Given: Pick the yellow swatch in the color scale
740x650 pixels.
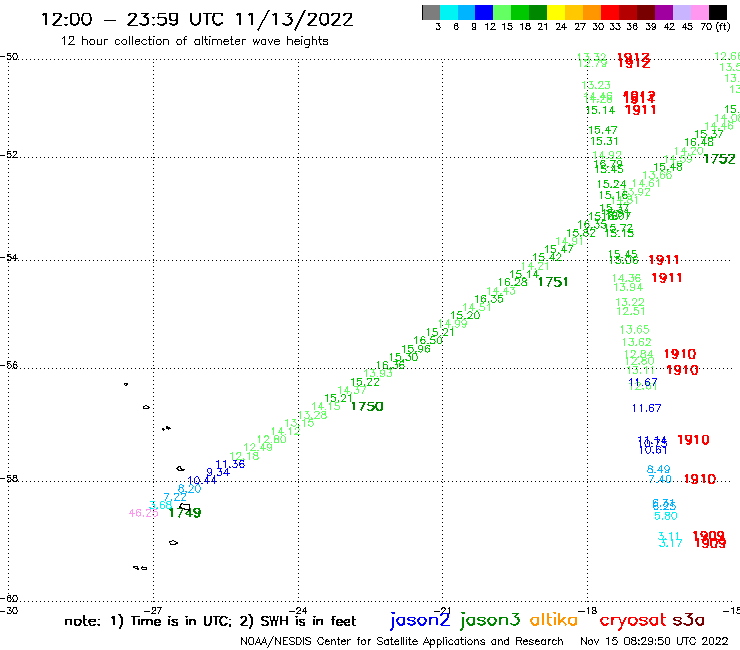Looking at the screenshot, I should click(556, 12).
